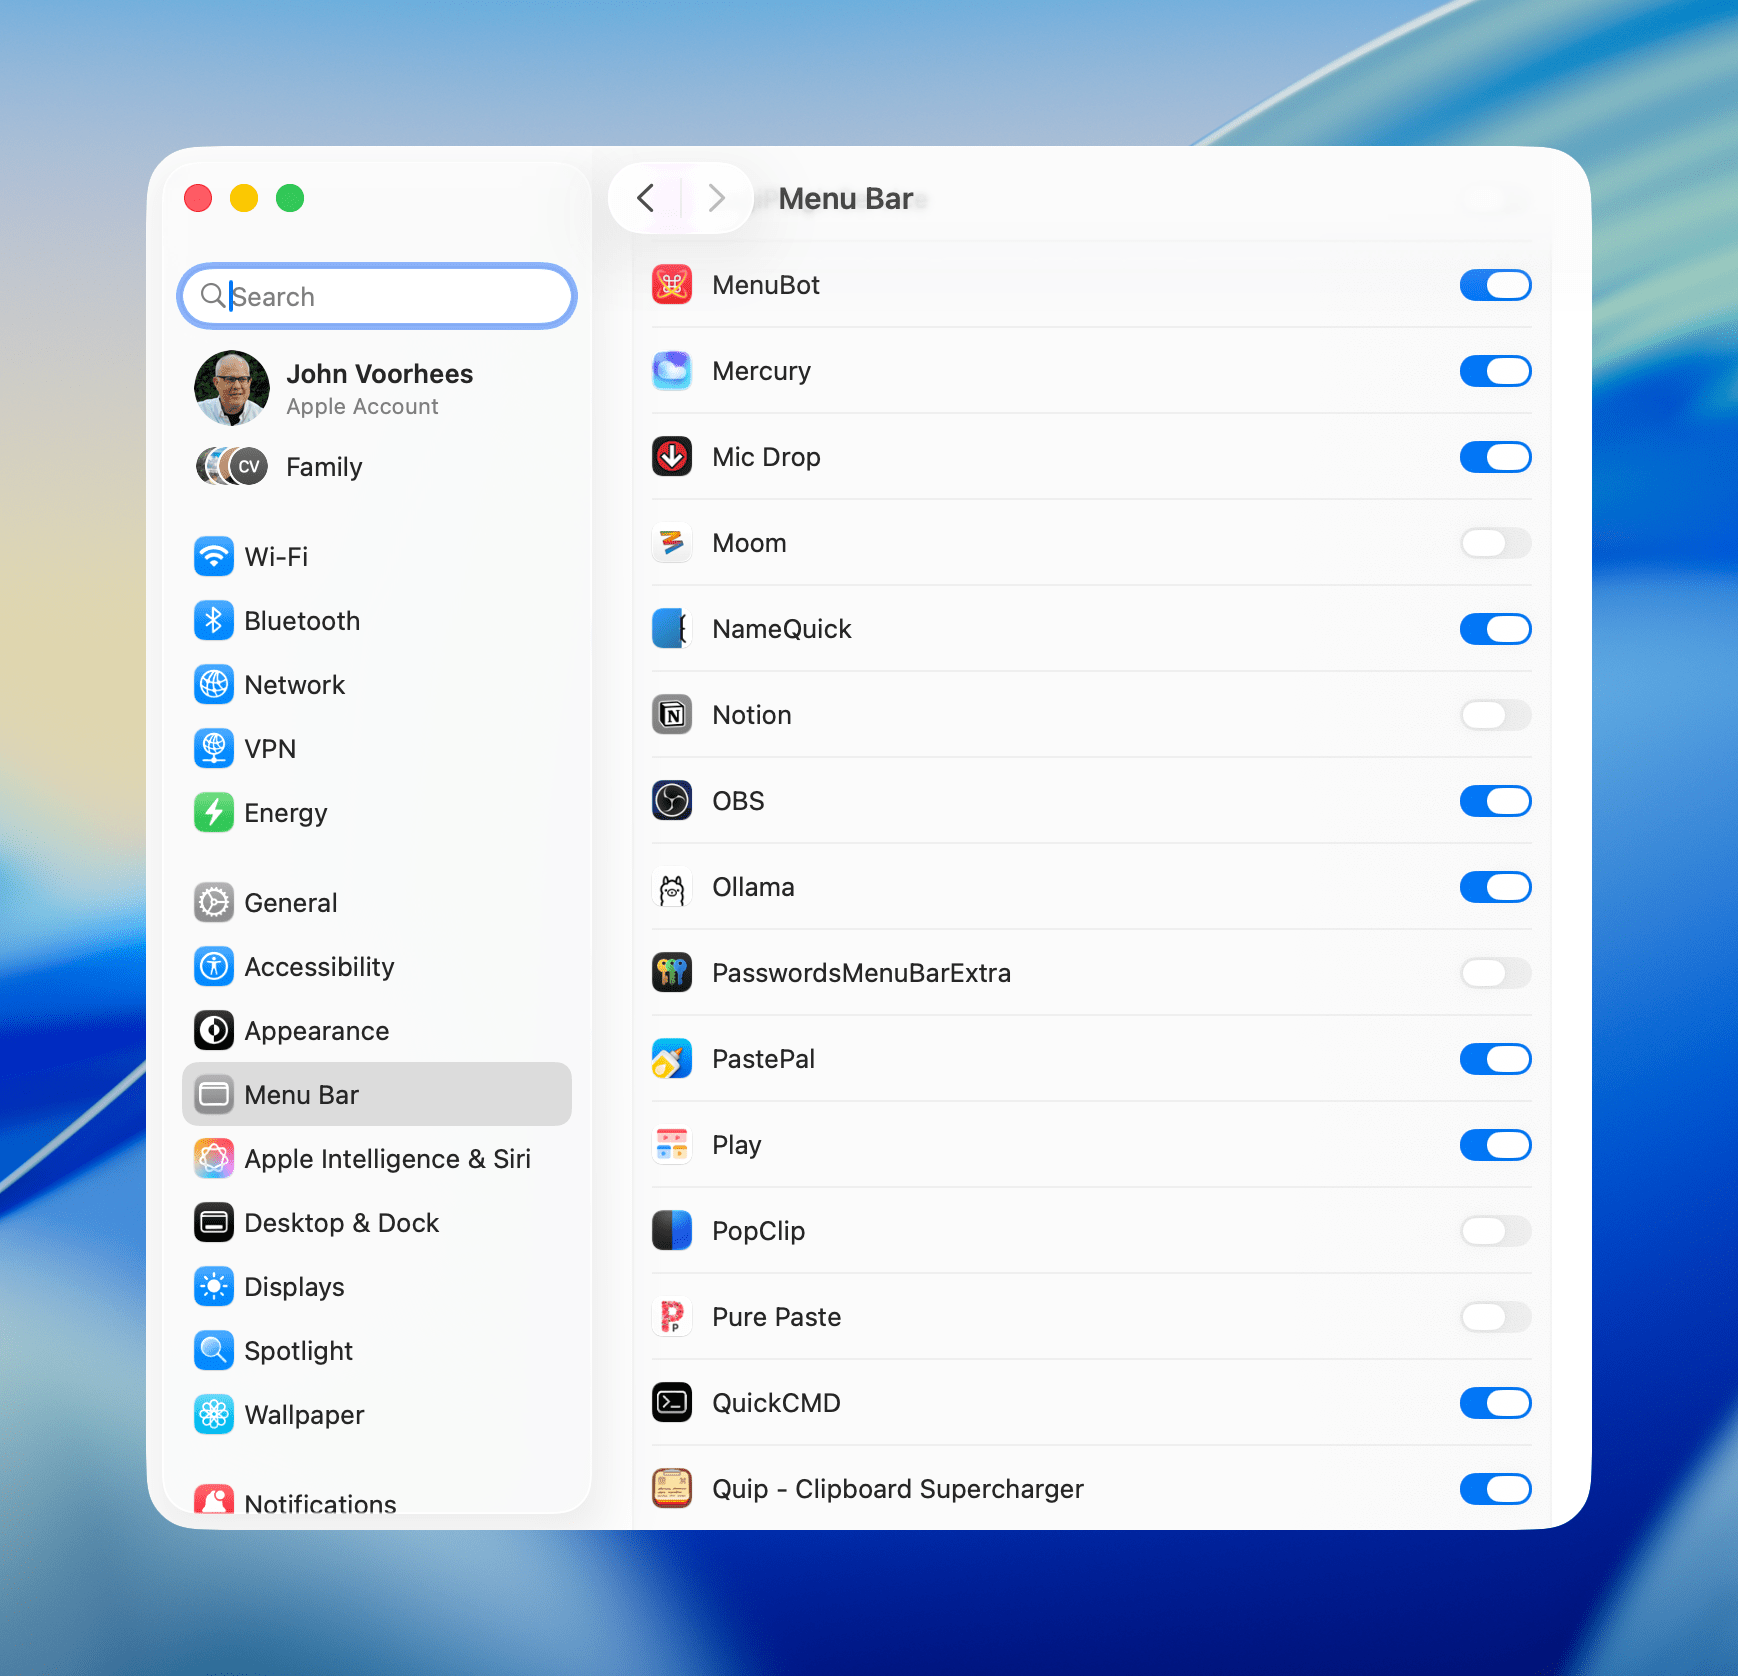Image resolution: width=1738 pixels, height=1676 pixels.
Task: Click in the Search field
Action: click(x=377, y=296)
